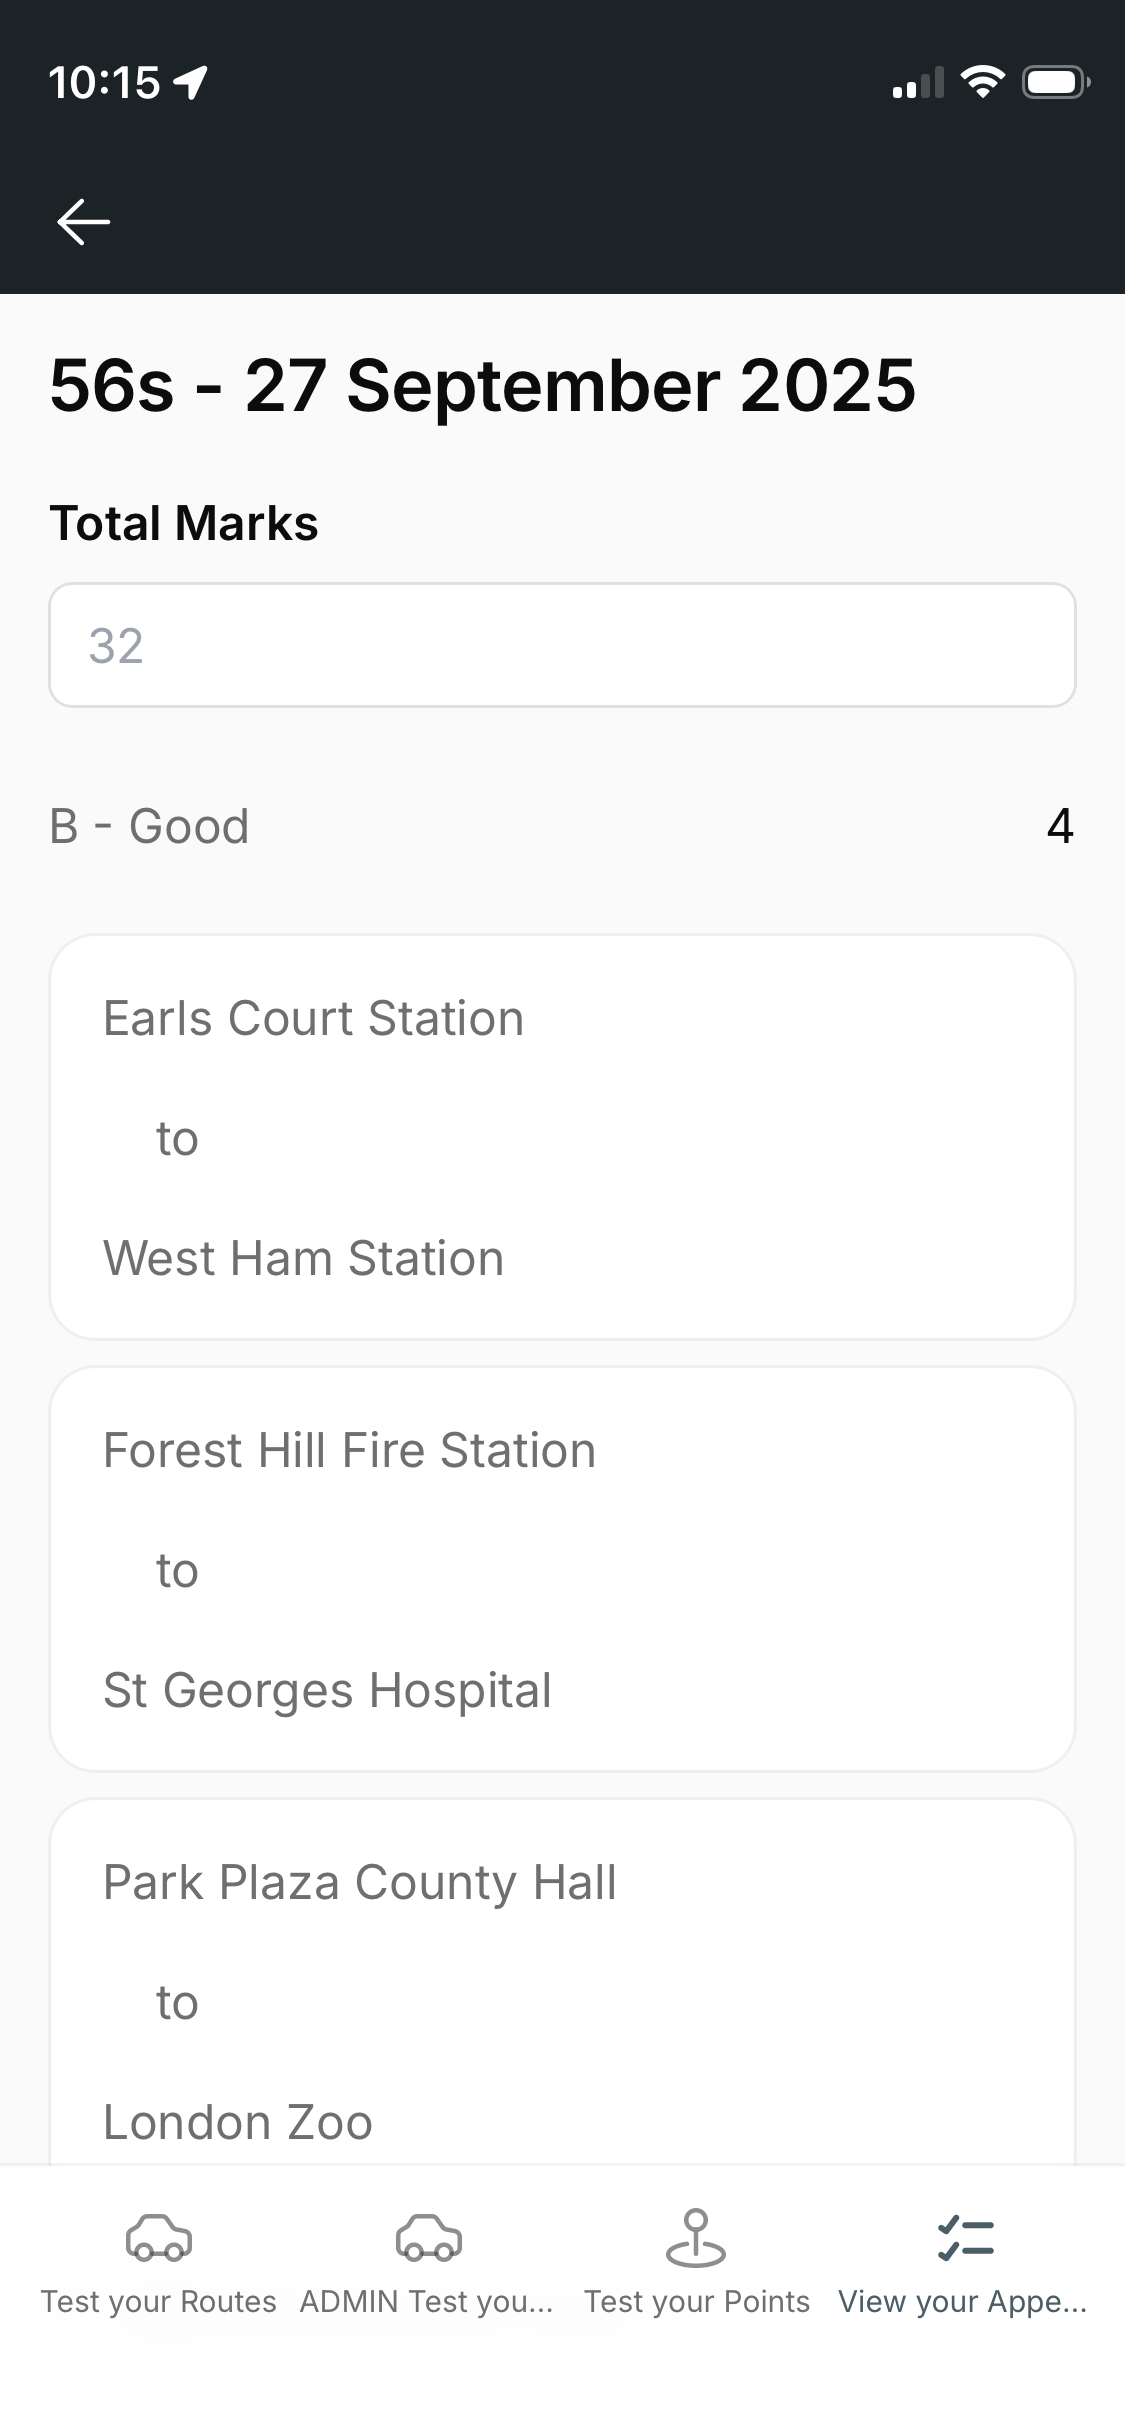Tap the Test your Points pin icon
Viewport: 1125px width, 2436px height.
click(x=696, y=2238)
